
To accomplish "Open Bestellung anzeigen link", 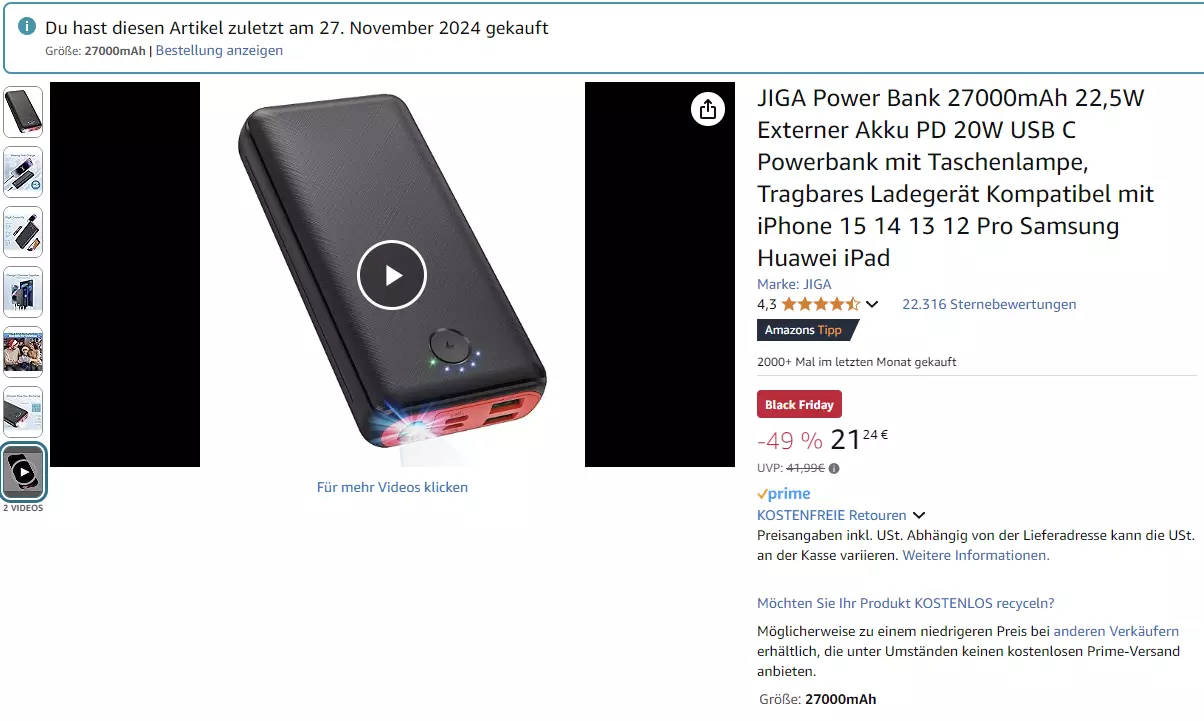I will pyautogui.click(x=219, y=50).
